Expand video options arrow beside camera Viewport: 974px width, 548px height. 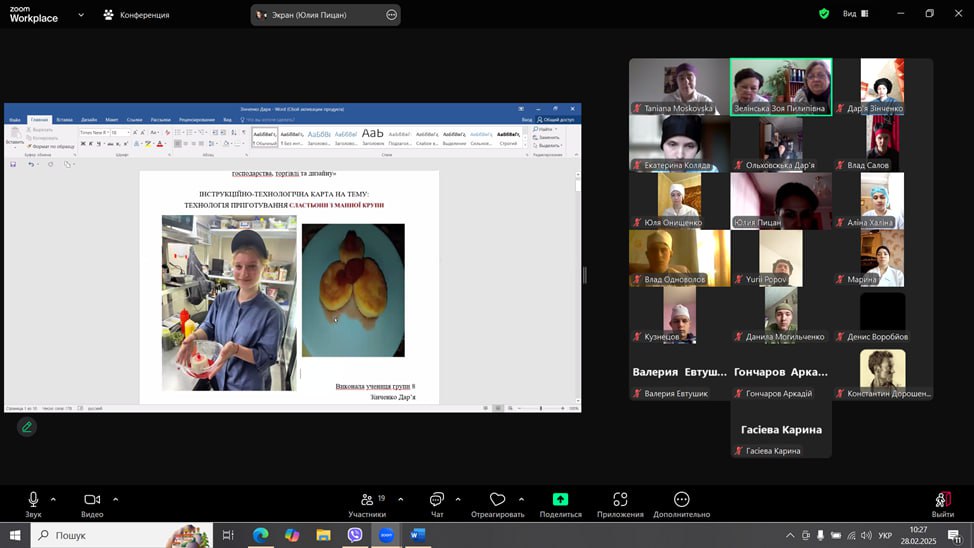[115, 499]
